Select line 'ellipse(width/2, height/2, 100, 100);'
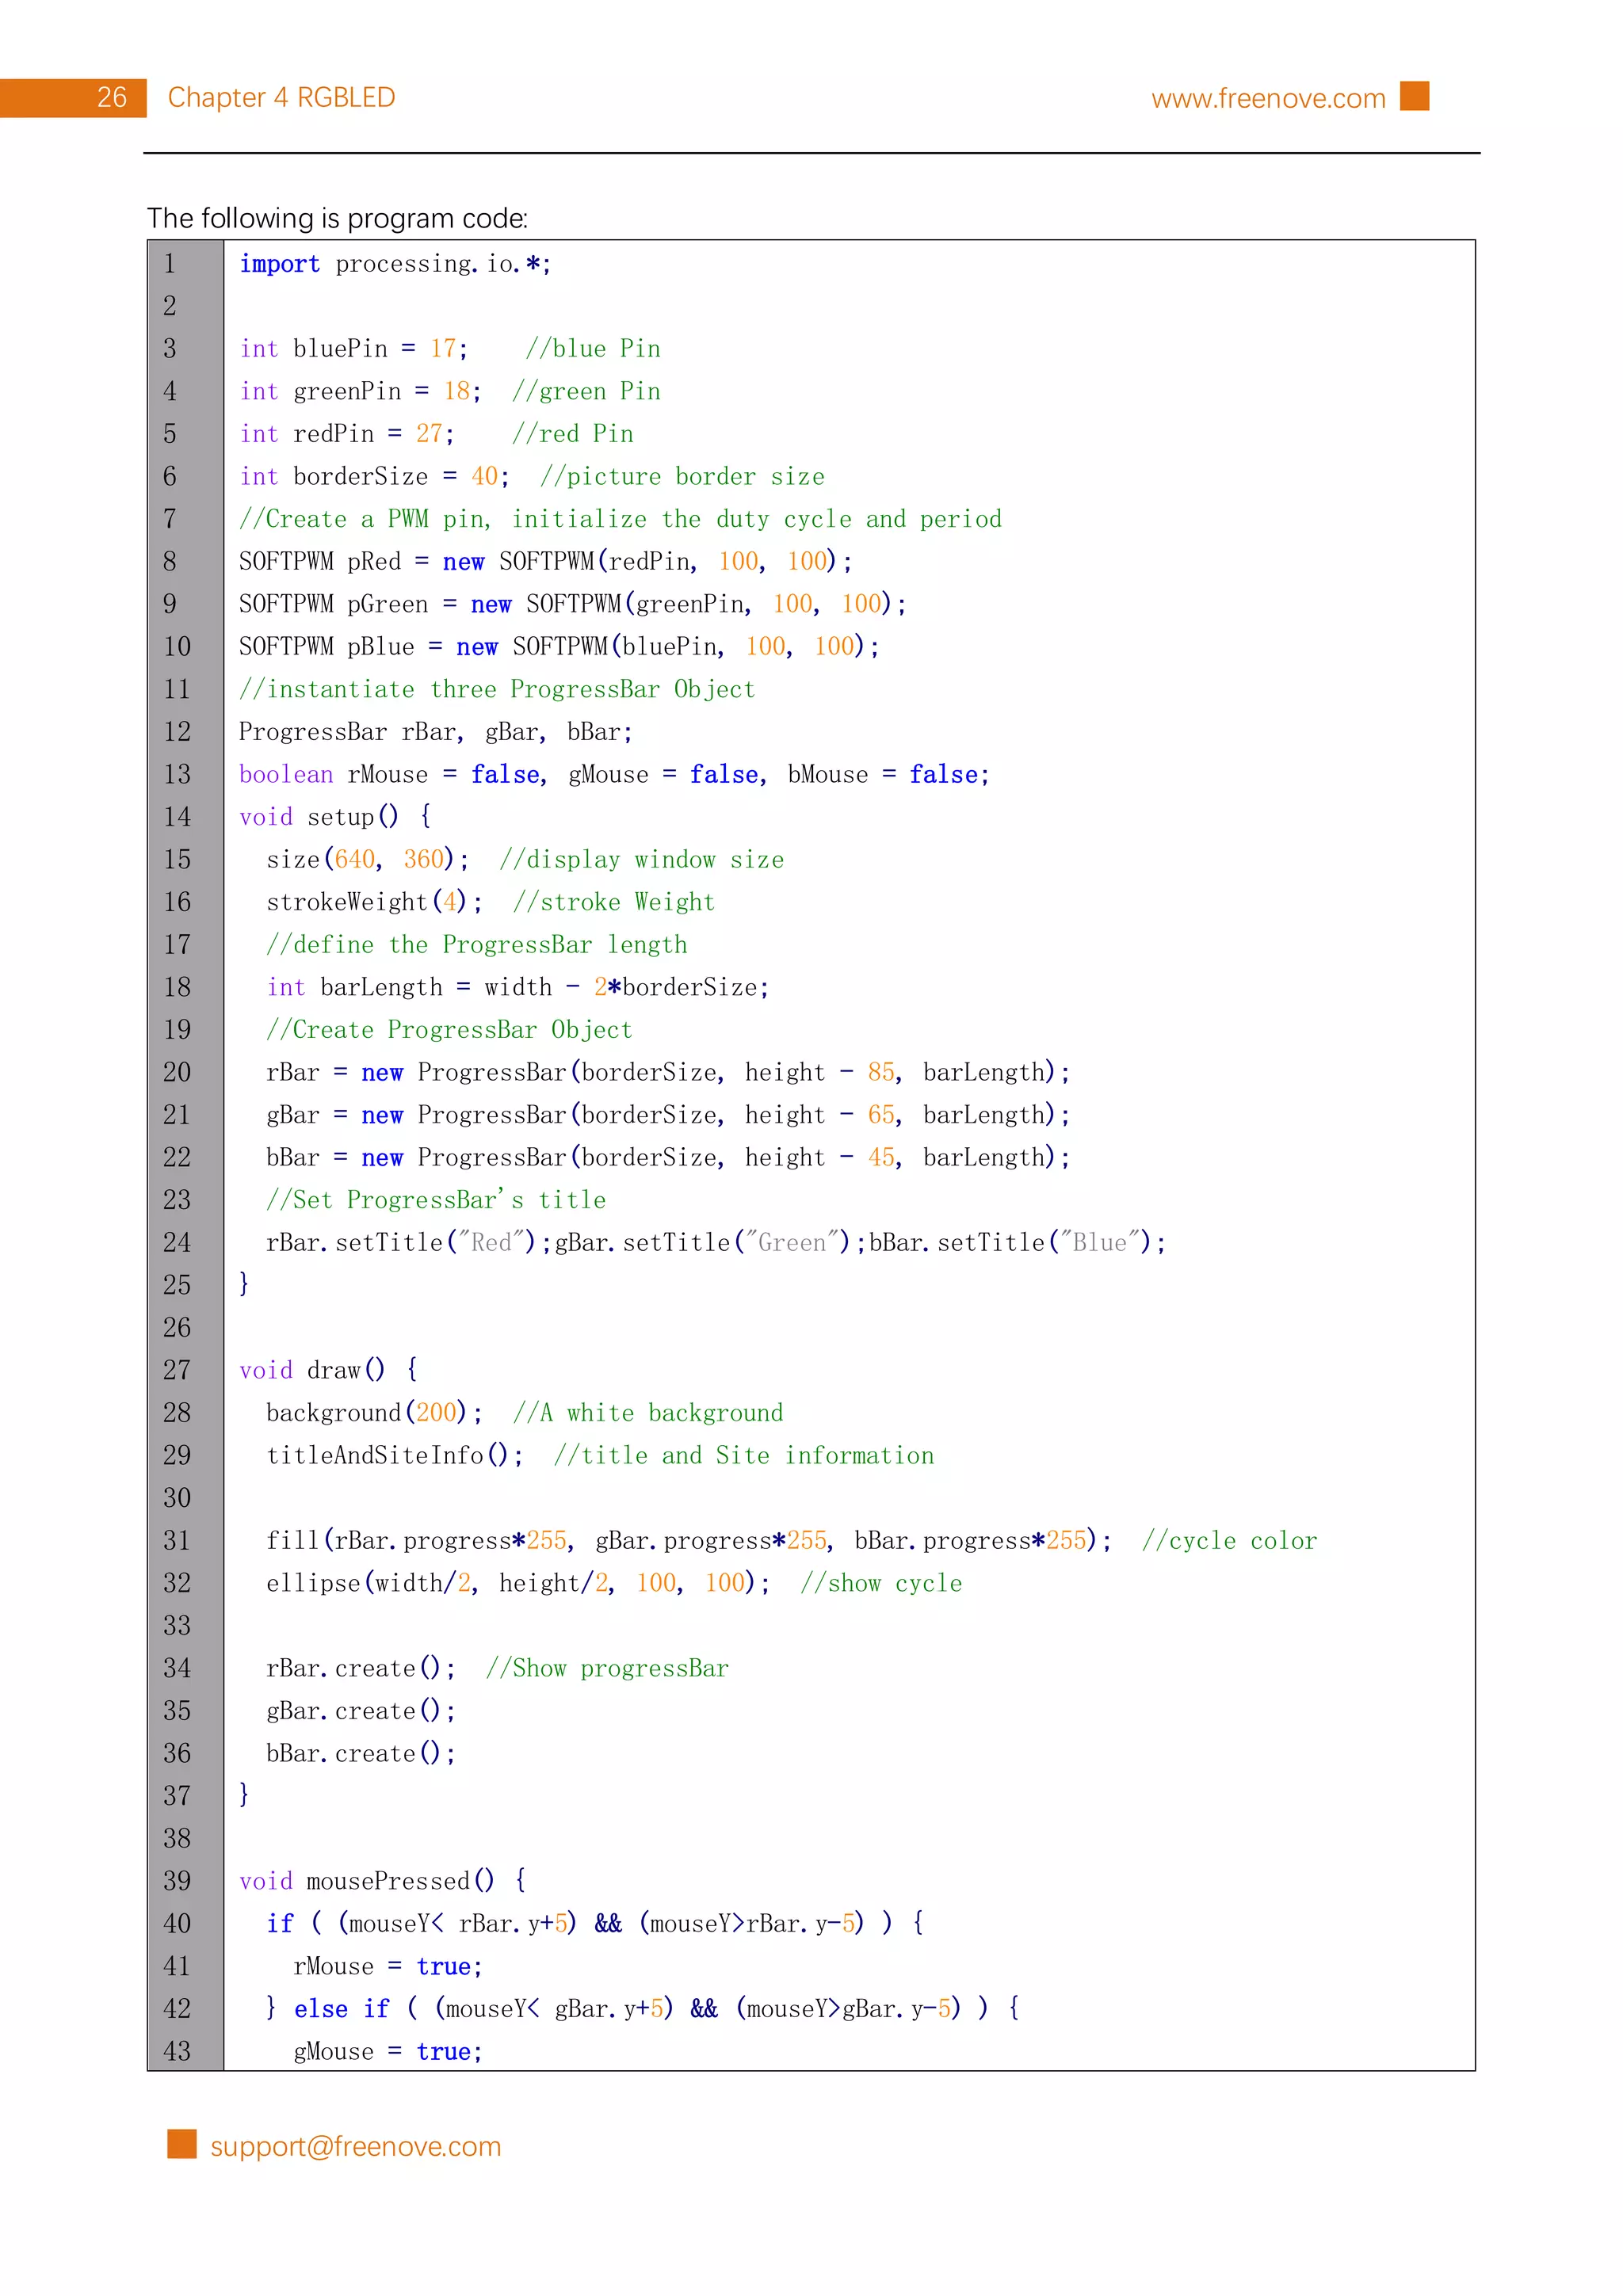 coord(518,1583)
